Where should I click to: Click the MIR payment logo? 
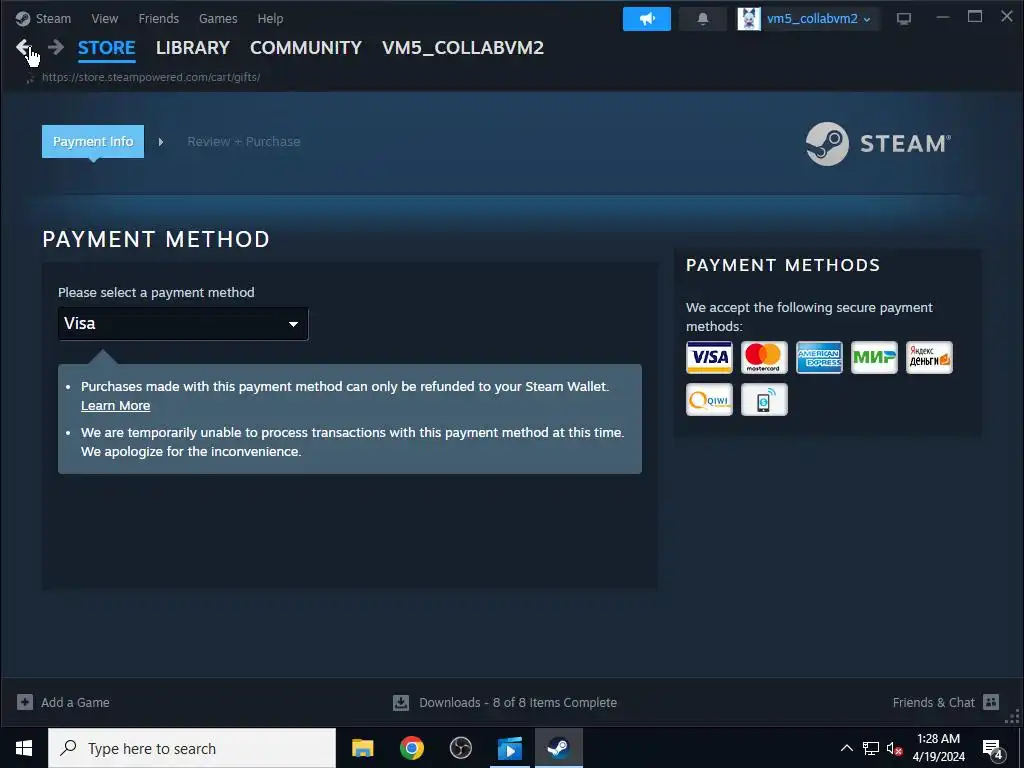(x=874, y=357)
